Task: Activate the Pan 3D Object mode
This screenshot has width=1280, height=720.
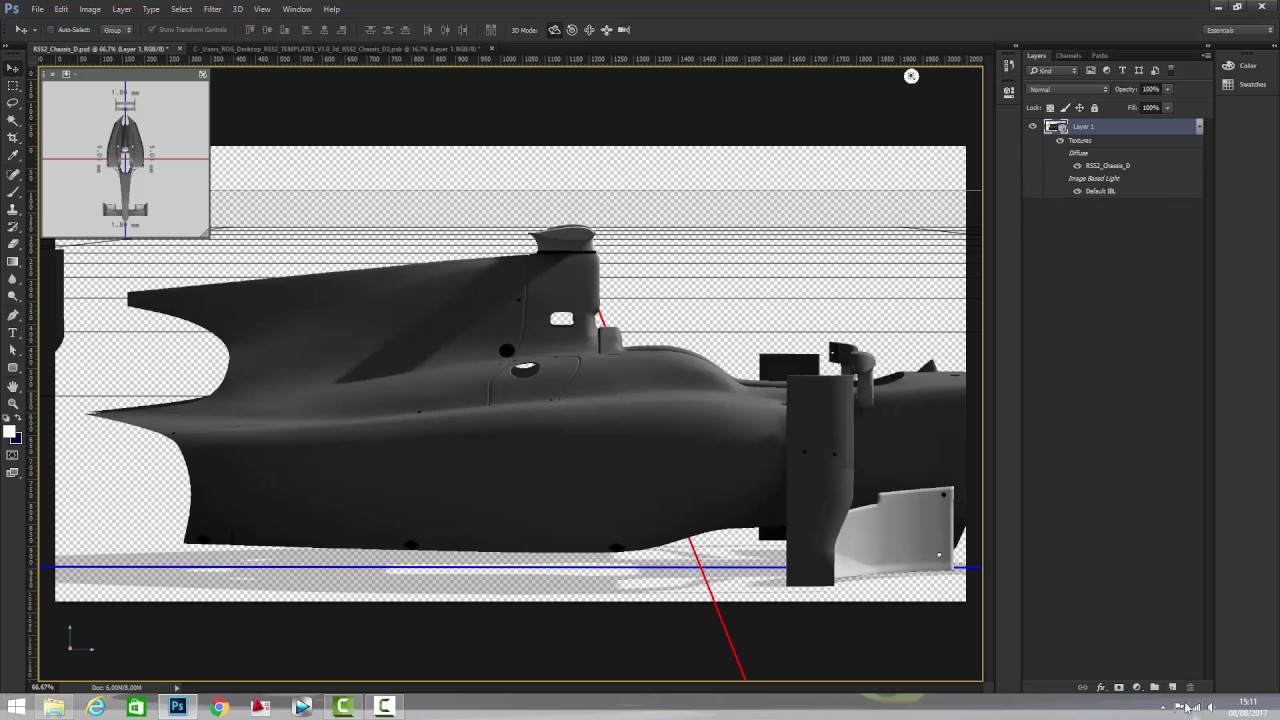Action: pos(589,30)
